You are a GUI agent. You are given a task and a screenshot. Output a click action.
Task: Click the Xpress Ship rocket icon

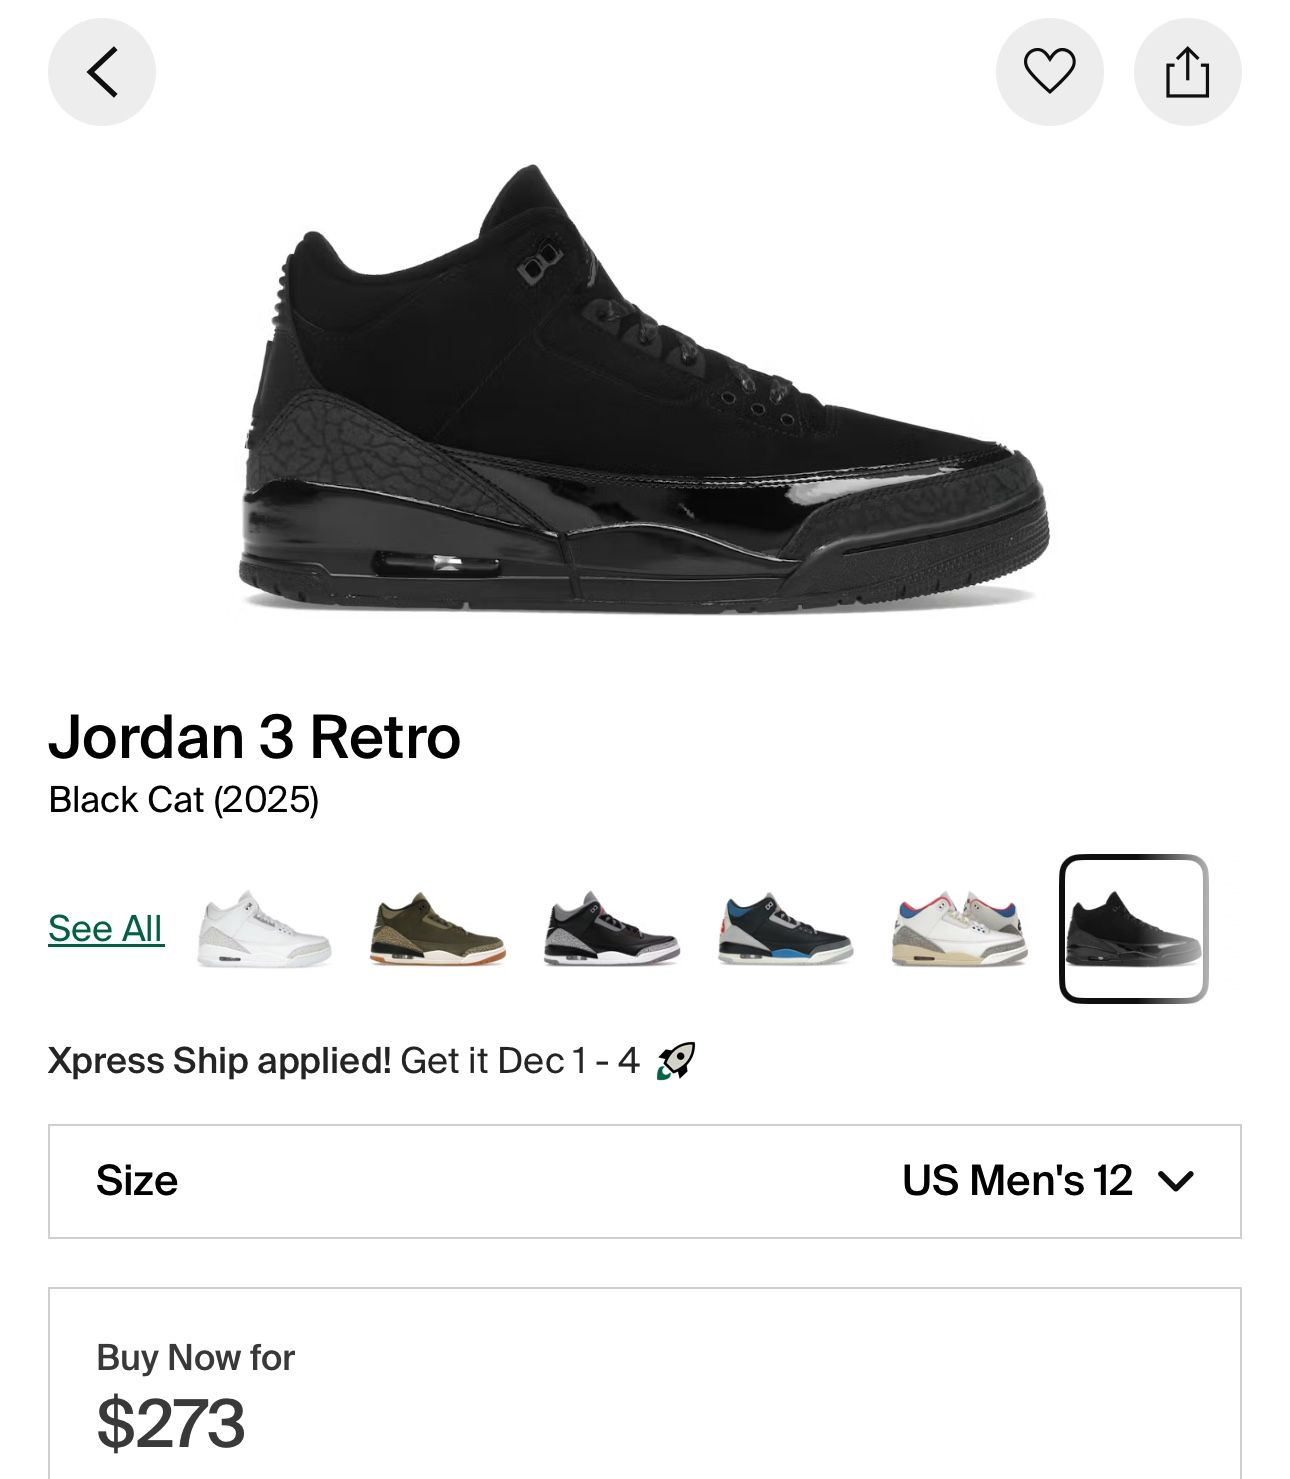pyautogui.click(x=676, y=1061)
